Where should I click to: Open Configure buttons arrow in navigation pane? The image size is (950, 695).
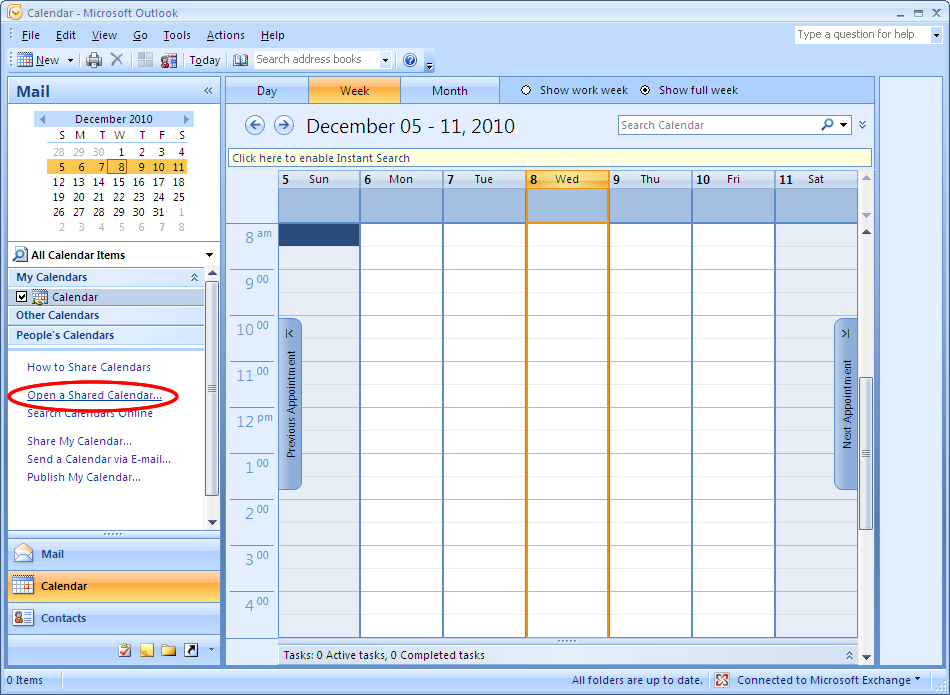[x=211, y=650]
